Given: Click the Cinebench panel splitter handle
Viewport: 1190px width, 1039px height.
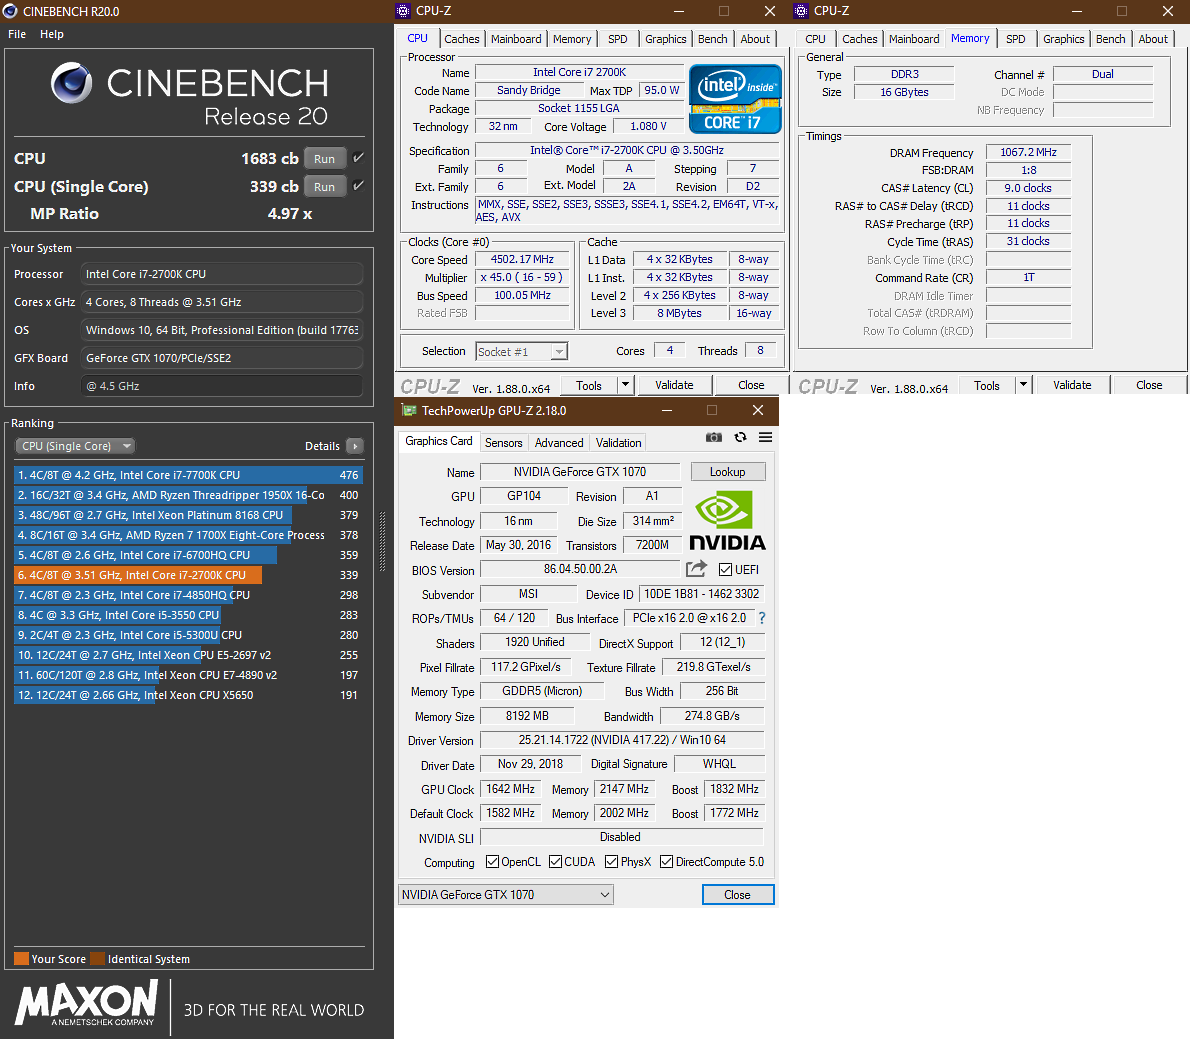Looking at the screenshot, I should [x=382, y=541].
